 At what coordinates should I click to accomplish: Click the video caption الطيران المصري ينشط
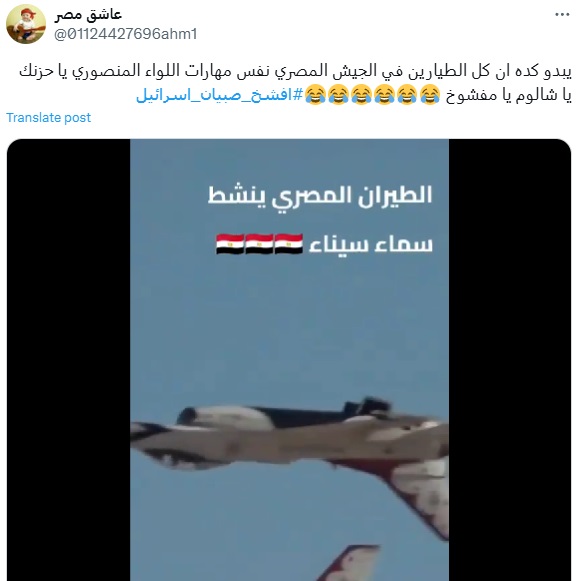pyautogui.click(x=320, y=197)
